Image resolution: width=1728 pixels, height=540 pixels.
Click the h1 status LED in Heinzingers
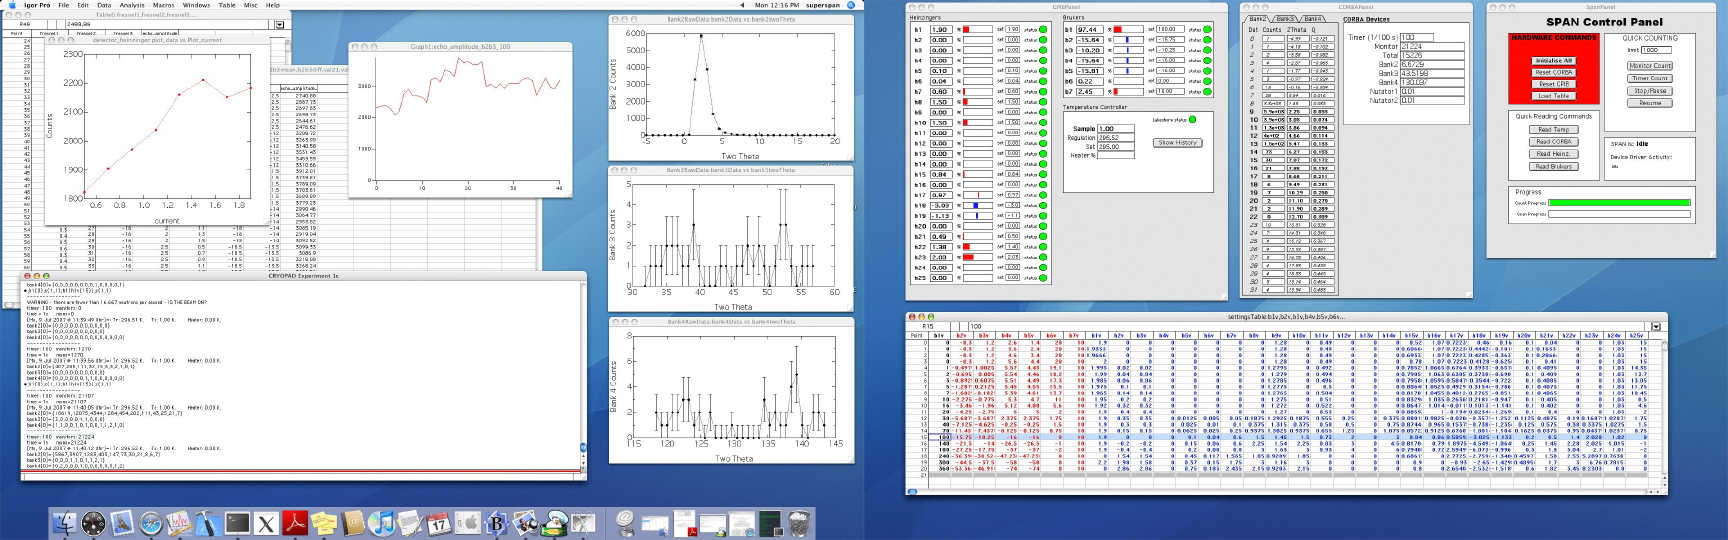pos(1043,30)
